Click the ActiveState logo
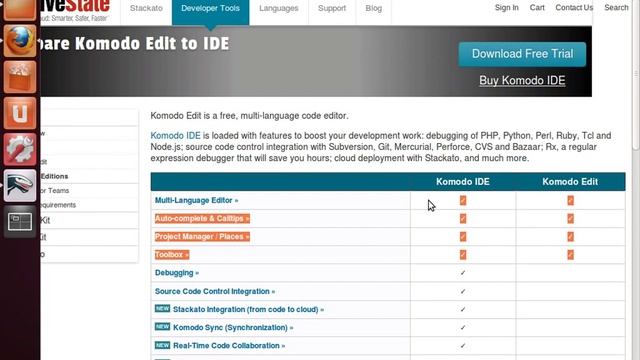The width and height of the screenshot is (640, 360). point(76,10)
